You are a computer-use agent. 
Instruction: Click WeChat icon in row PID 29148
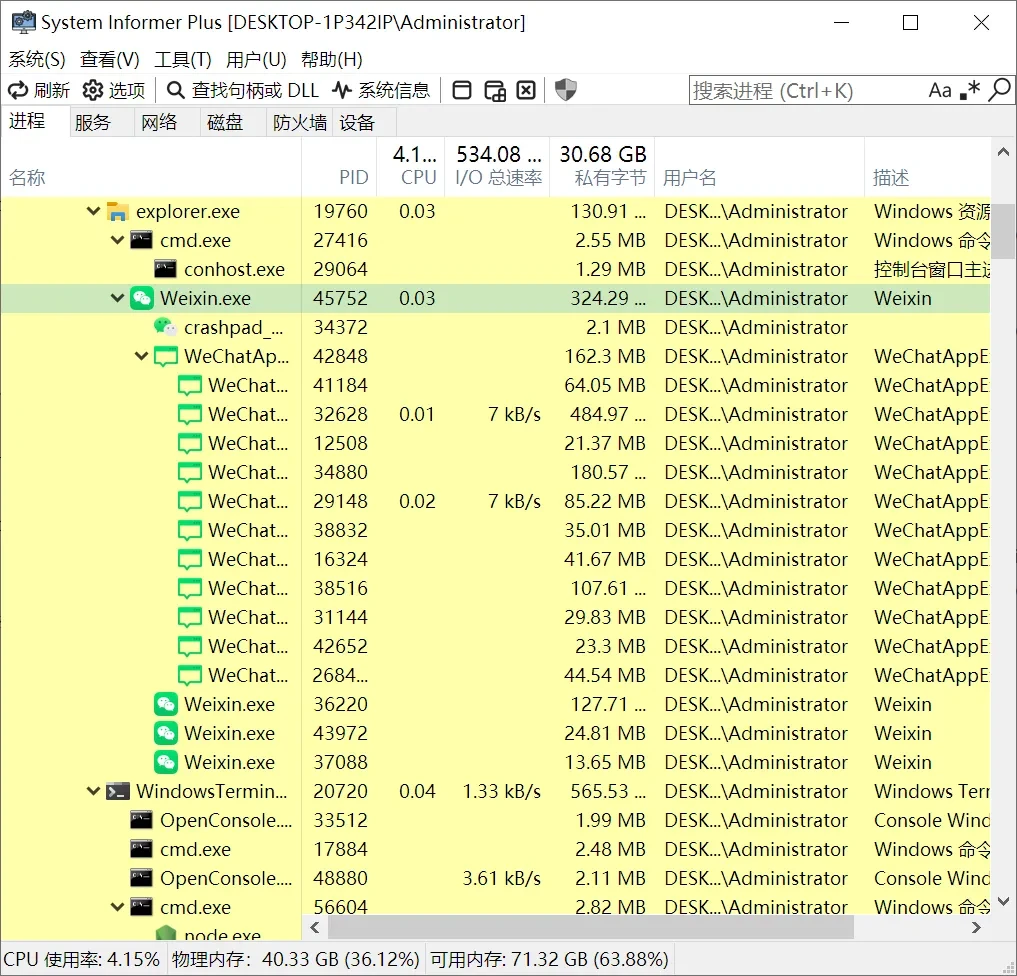189,501
